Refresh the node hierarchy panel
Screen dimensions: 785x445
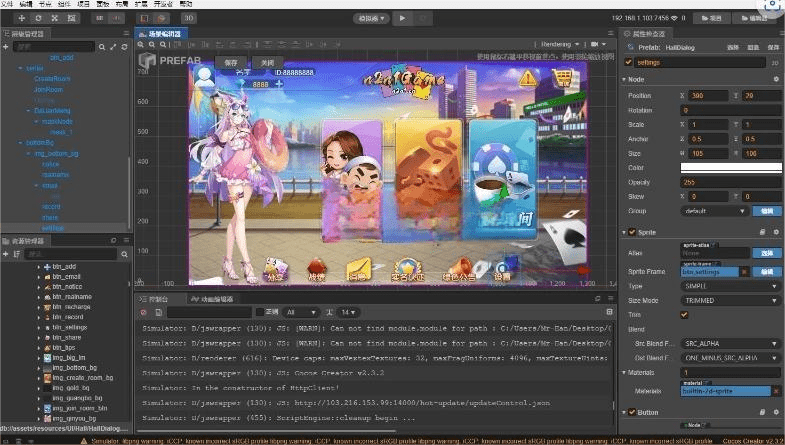[x=124, y=47]
